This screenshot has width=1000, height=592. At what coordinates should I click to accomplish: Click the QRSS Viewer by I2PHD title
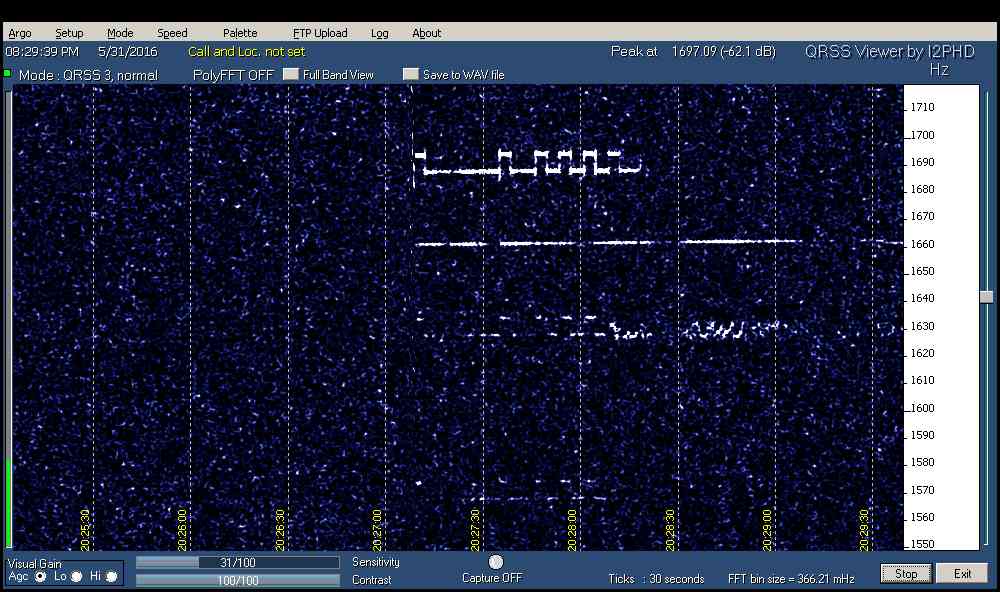890,52
